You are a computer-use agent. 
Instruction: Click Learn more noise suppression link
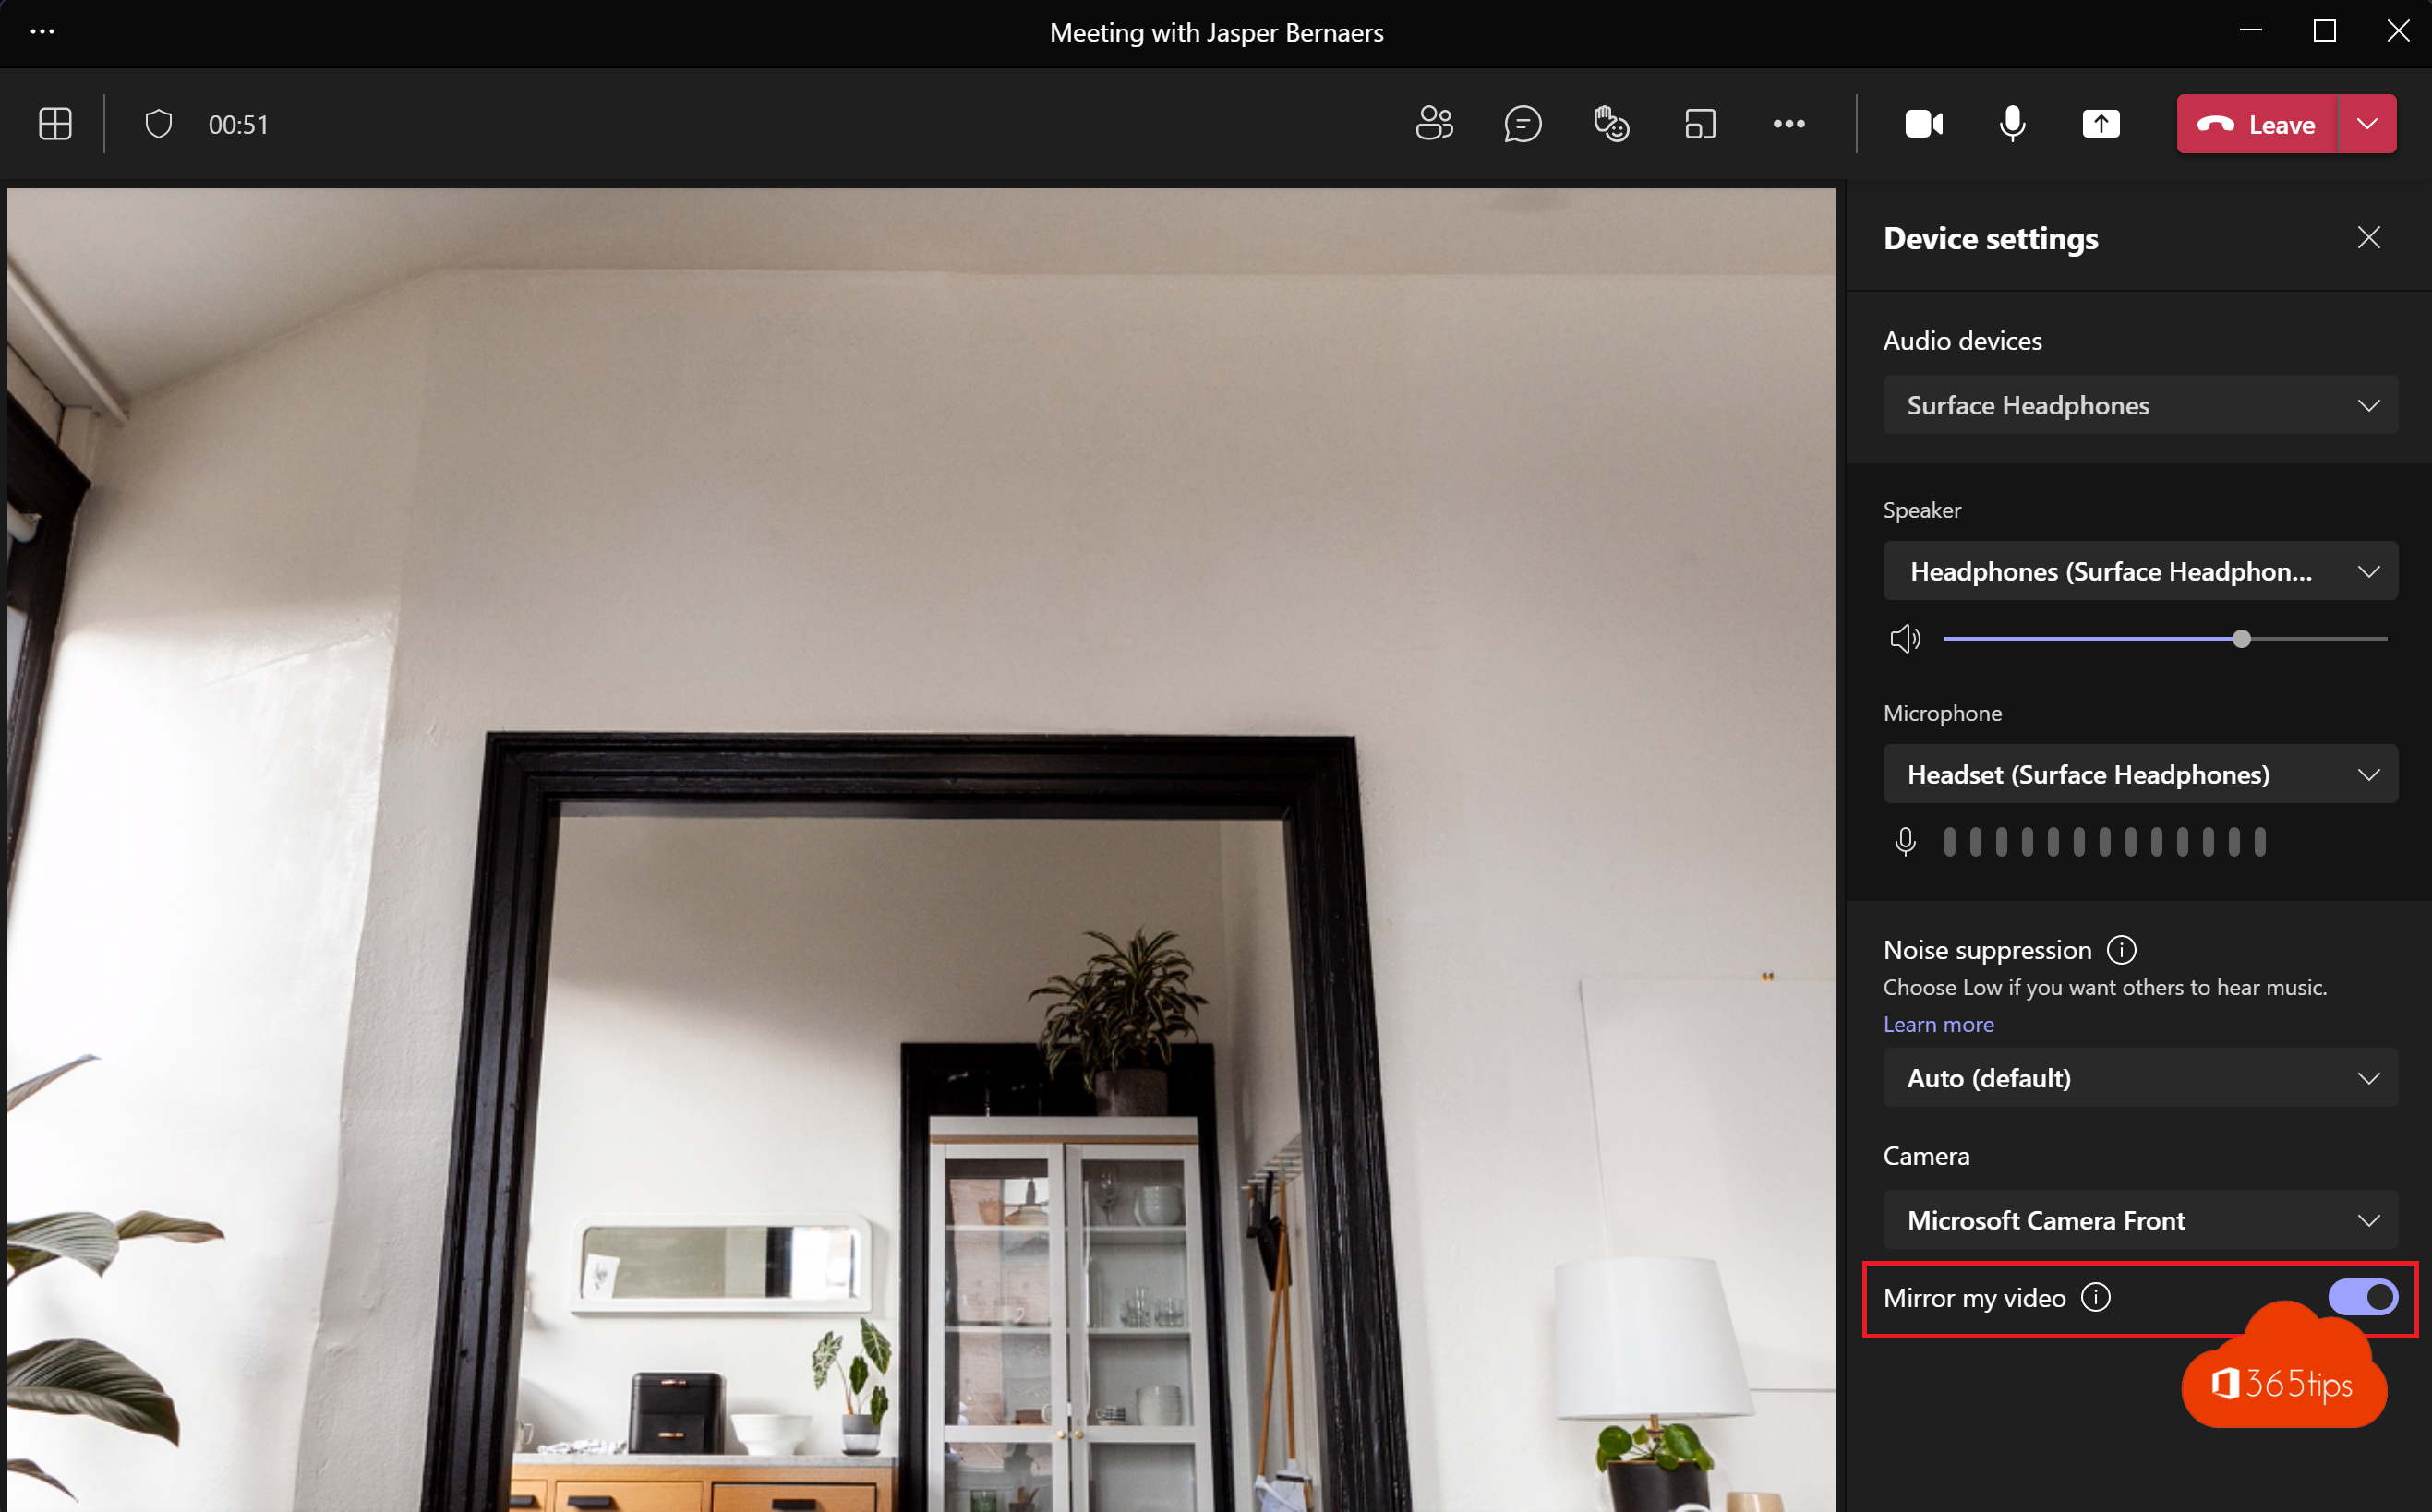(x=1937, y=1025)
